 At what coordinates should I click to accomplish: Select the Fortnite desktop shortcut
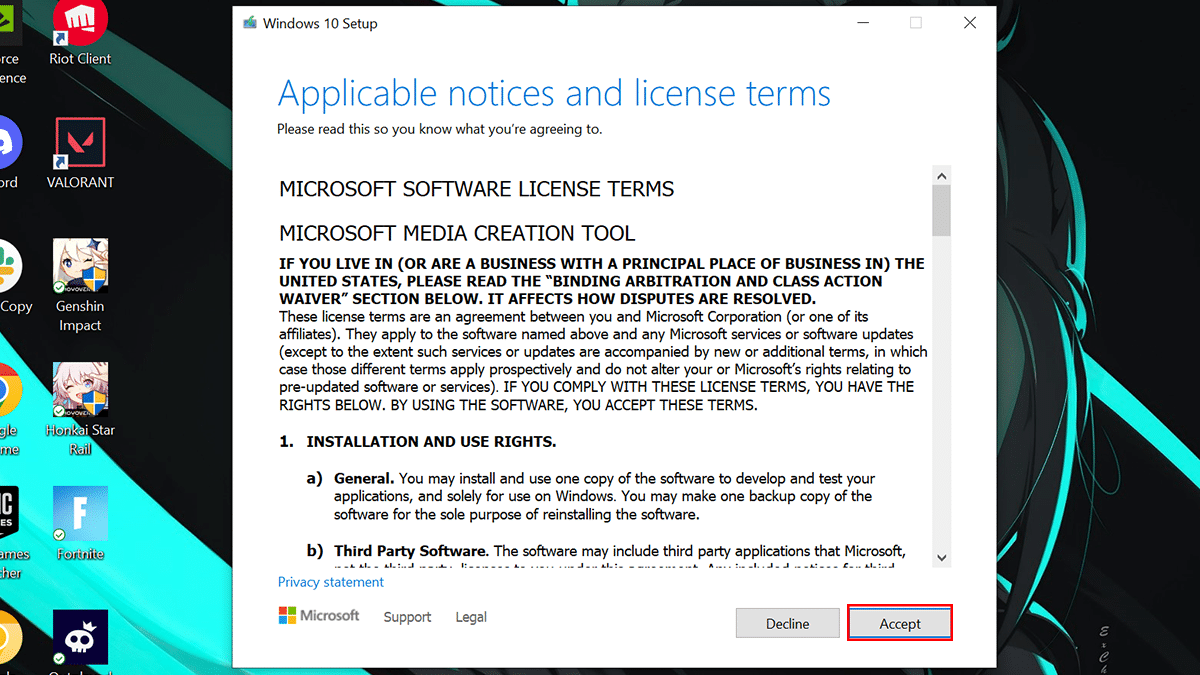click(80, 515)
